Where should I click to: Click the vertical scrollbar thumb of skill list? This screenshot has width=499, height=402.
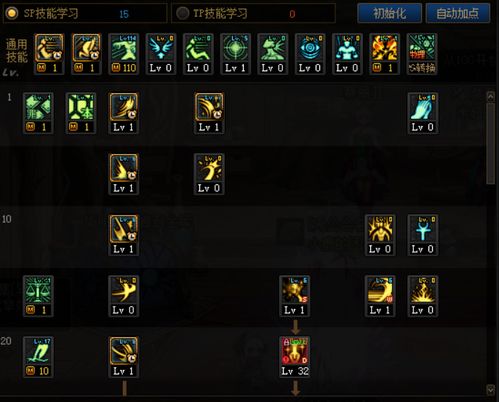click(x=491, y=143)
